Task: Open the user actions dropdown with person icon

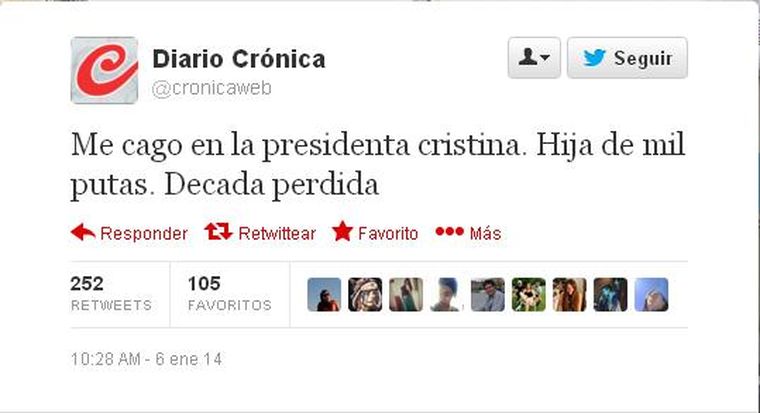Action: click(534, 58)
